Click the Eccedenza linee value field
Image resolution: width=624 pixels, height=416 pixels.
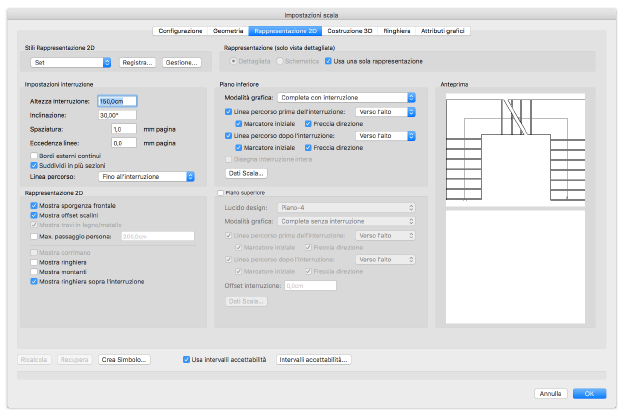124,143
